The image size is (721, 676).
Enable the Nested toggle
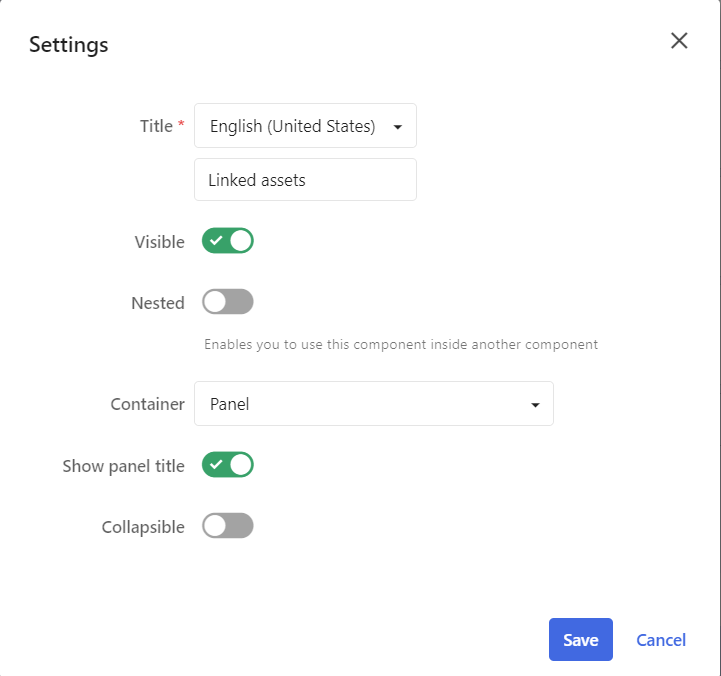(x=228, y=302)
